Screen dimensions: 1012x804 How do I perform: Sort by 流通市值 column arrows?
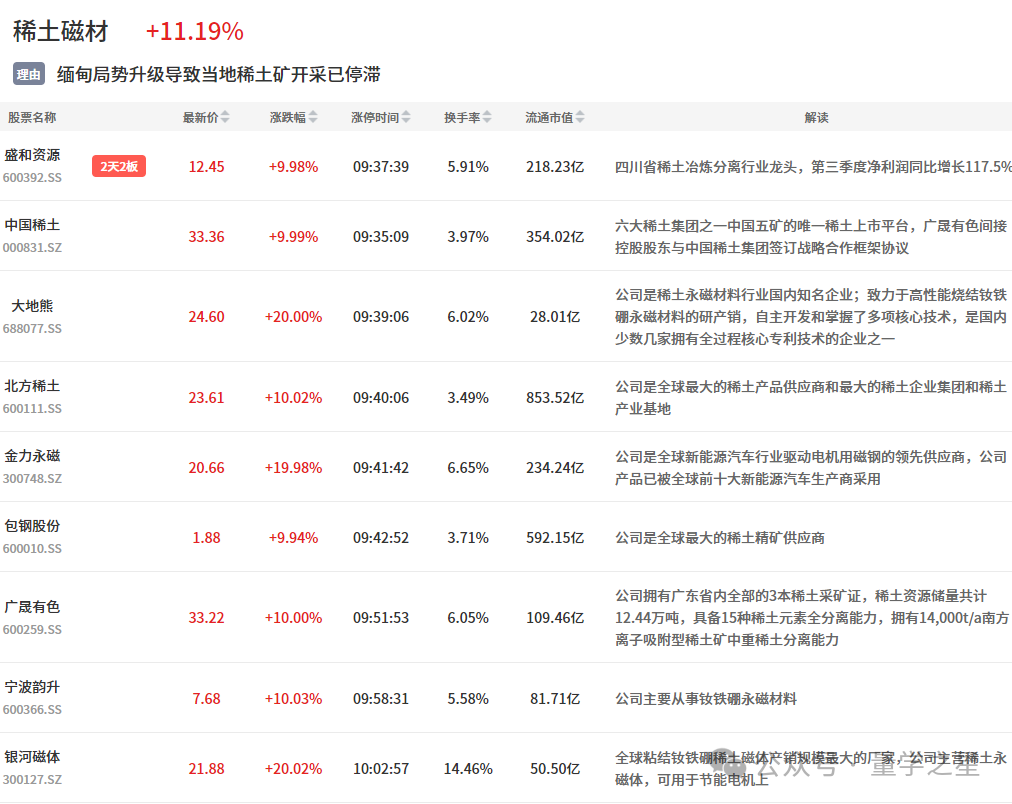pos(580,117)
